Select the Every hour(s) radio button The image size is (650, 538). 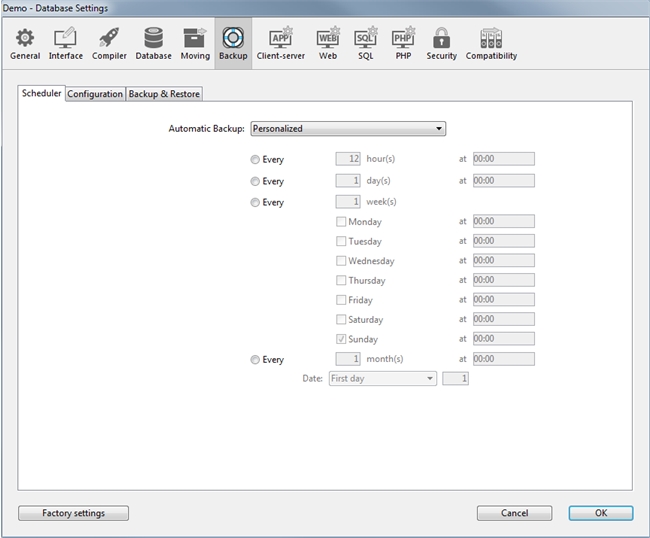[256, 160]
